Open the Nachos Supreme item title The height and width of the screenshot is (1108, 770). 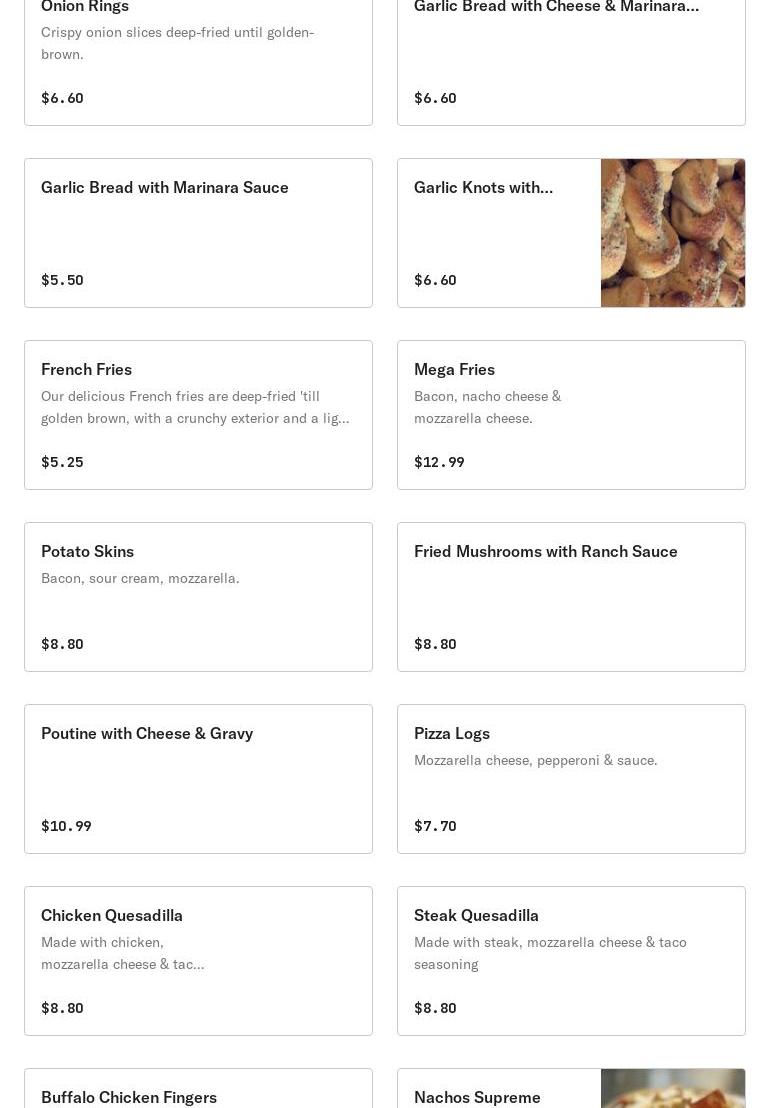click(477, 1097)
